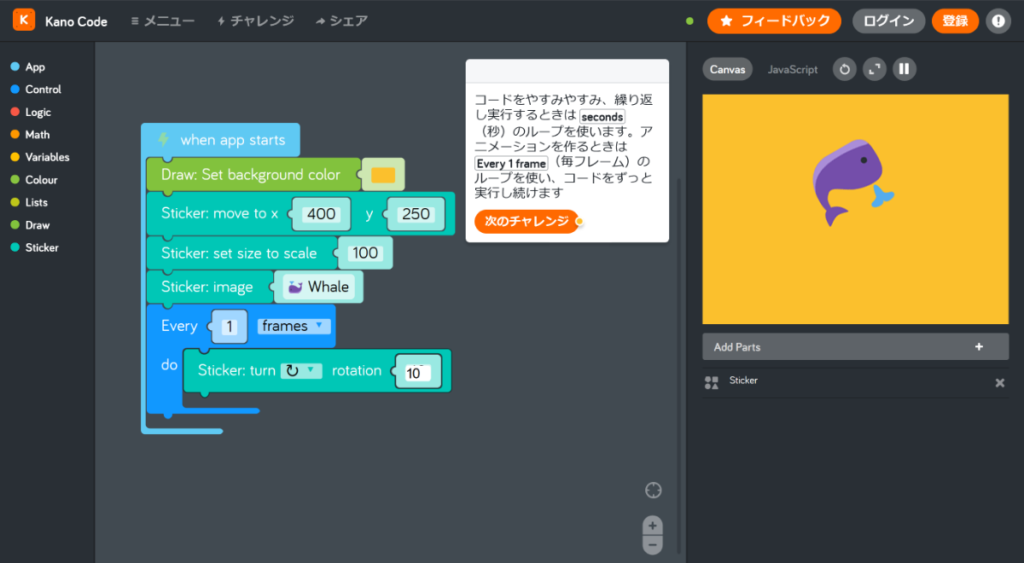Click the green status dot
The width and height of the screenshot is (1024, 563).
coord(690,21)
